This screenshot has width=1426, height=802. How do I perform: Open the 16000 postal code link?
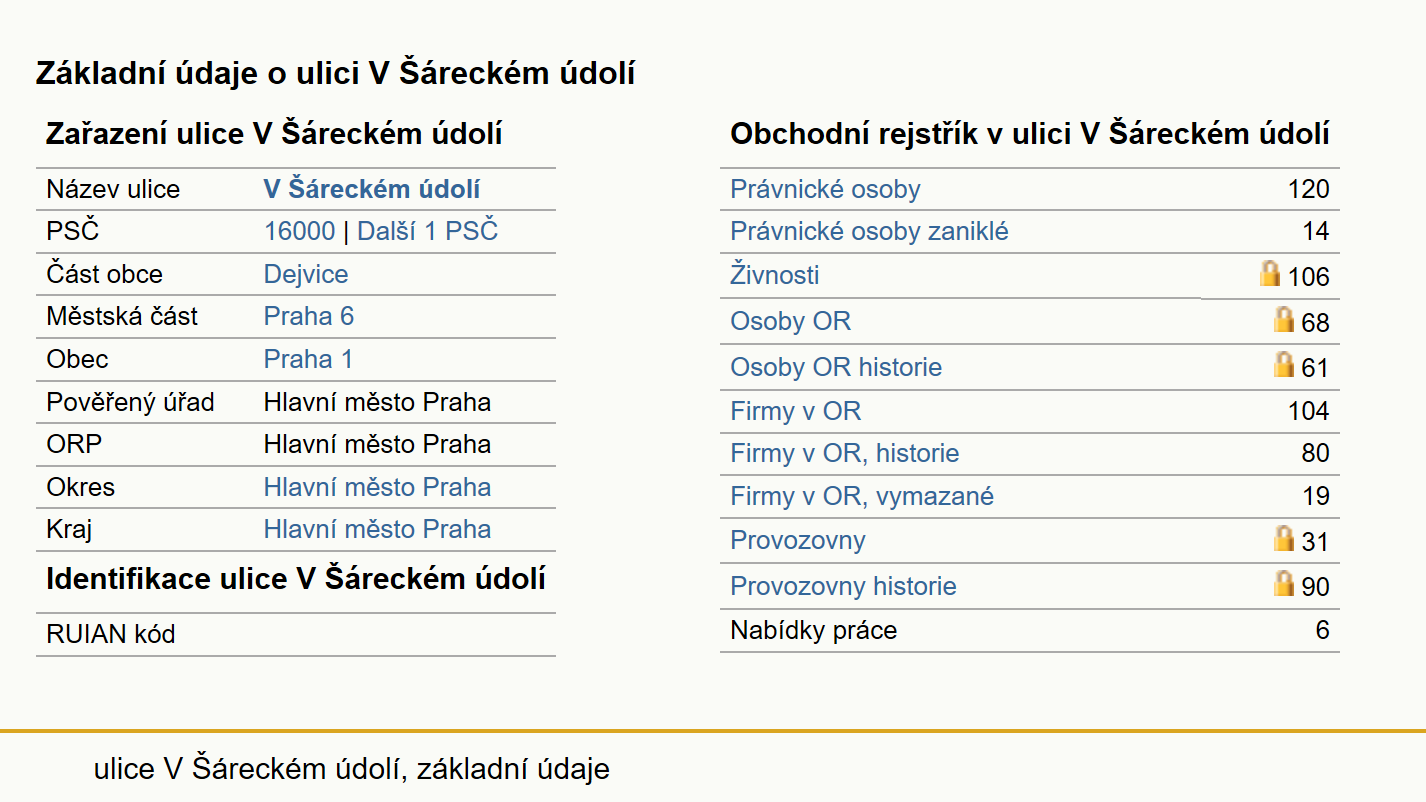299,232
